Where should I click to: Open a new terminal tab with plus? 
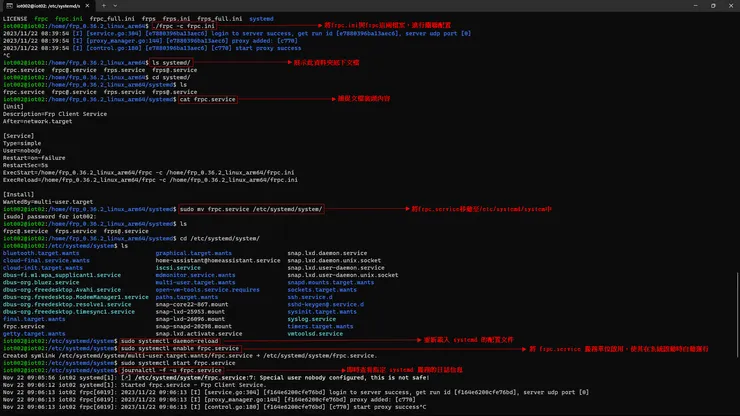tap(104, 6)
